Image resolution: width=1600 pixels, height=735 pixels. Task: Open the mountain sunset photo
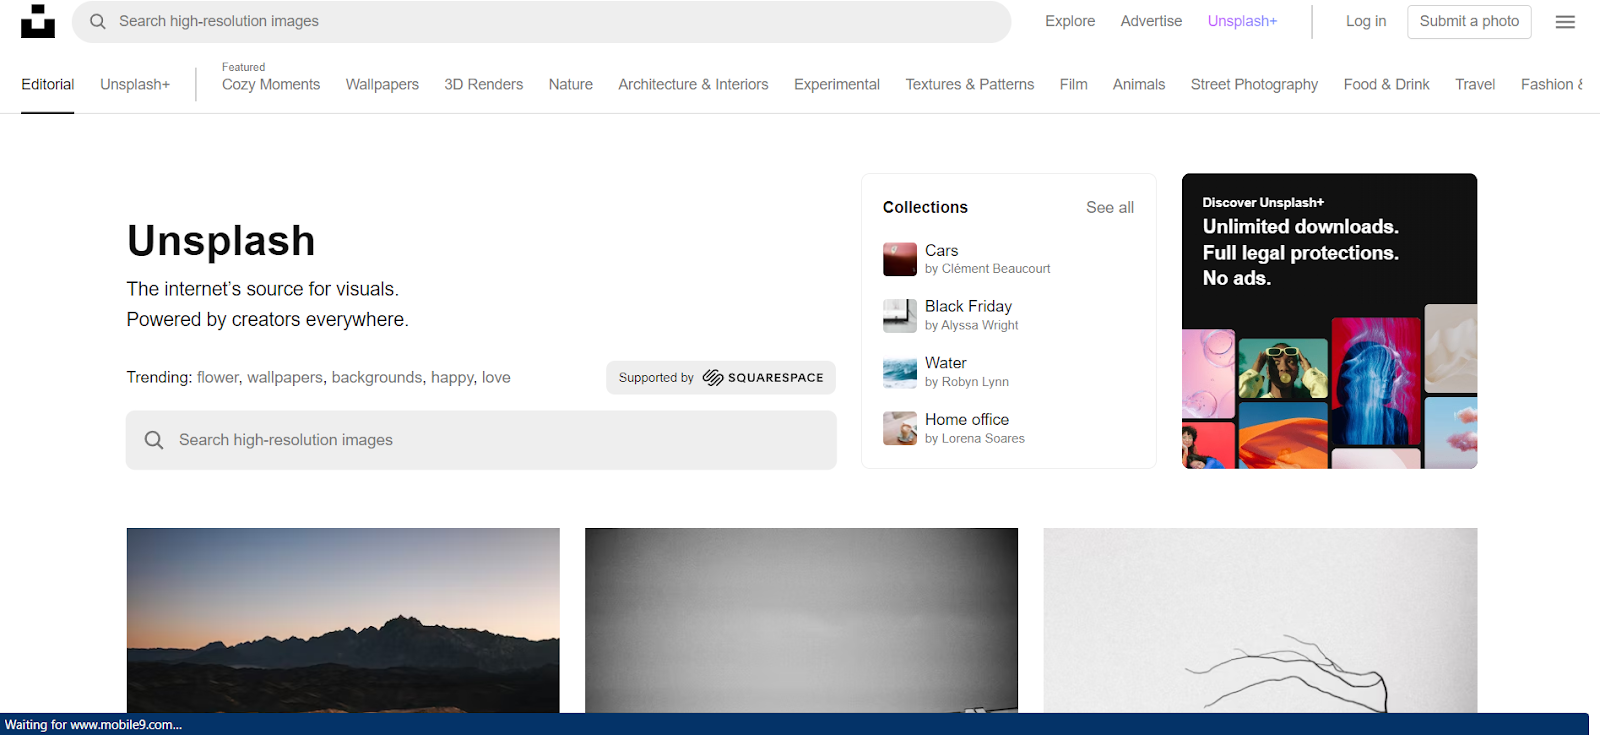coord(343,620)
